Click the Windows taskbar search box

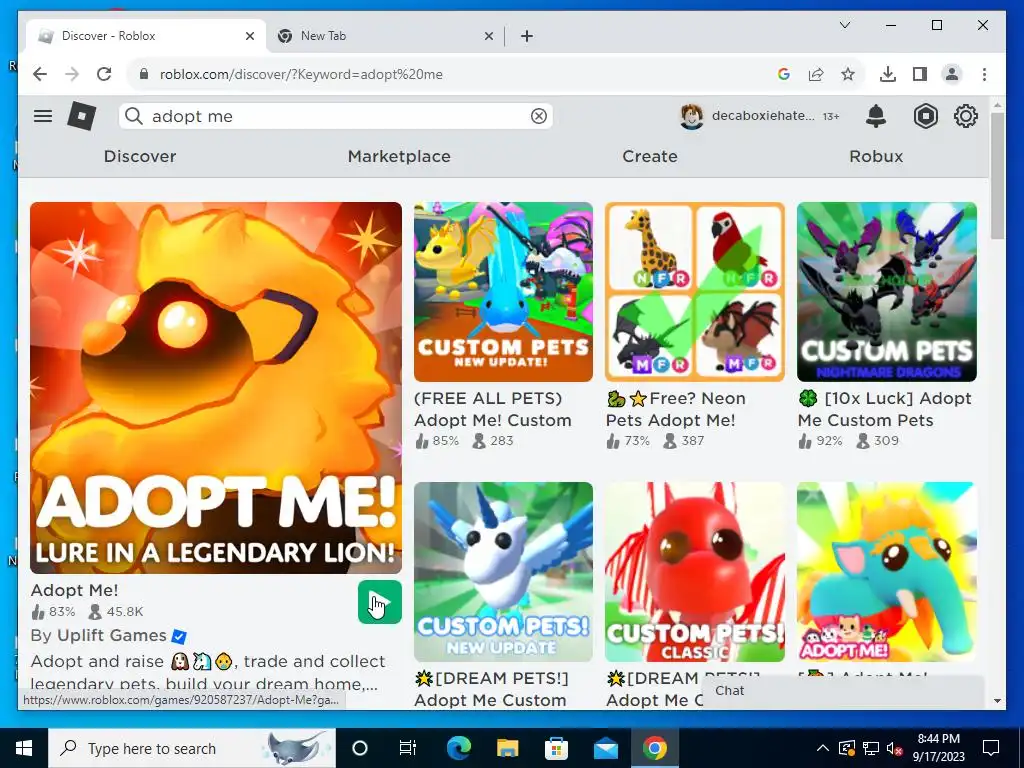tap(192, 748)
